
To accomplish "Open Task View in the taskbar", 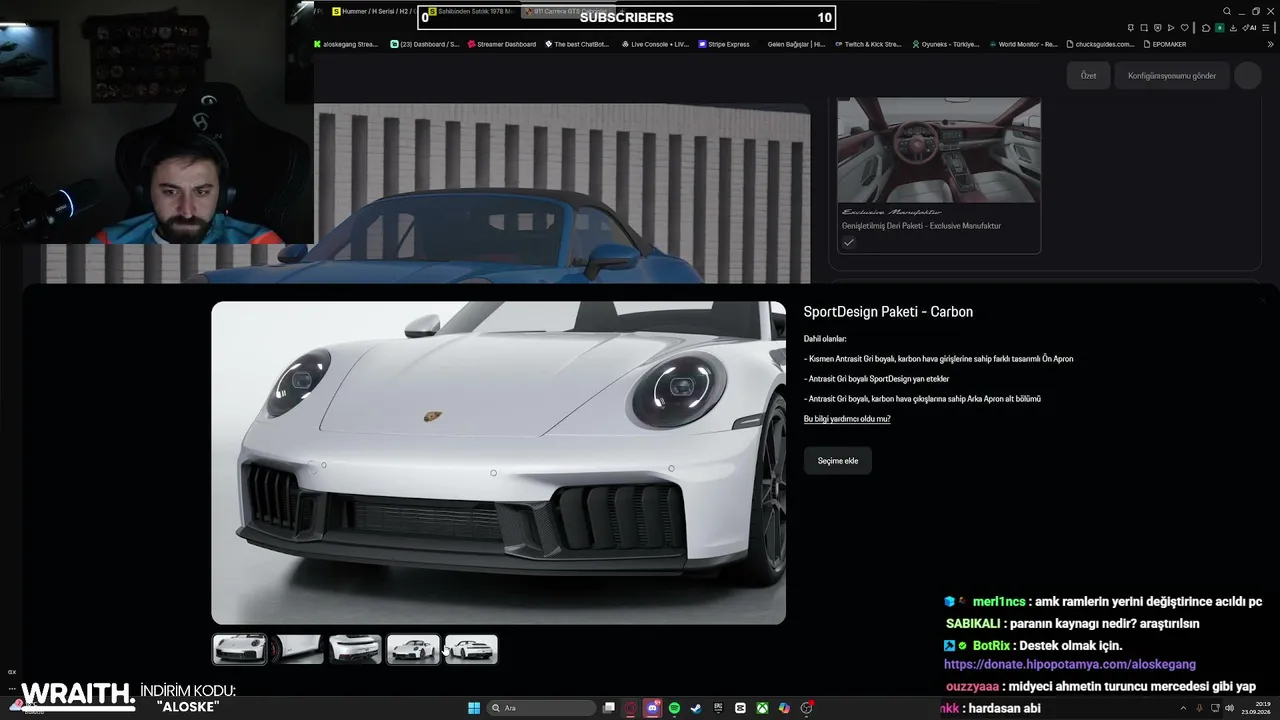I will [608, 708].
